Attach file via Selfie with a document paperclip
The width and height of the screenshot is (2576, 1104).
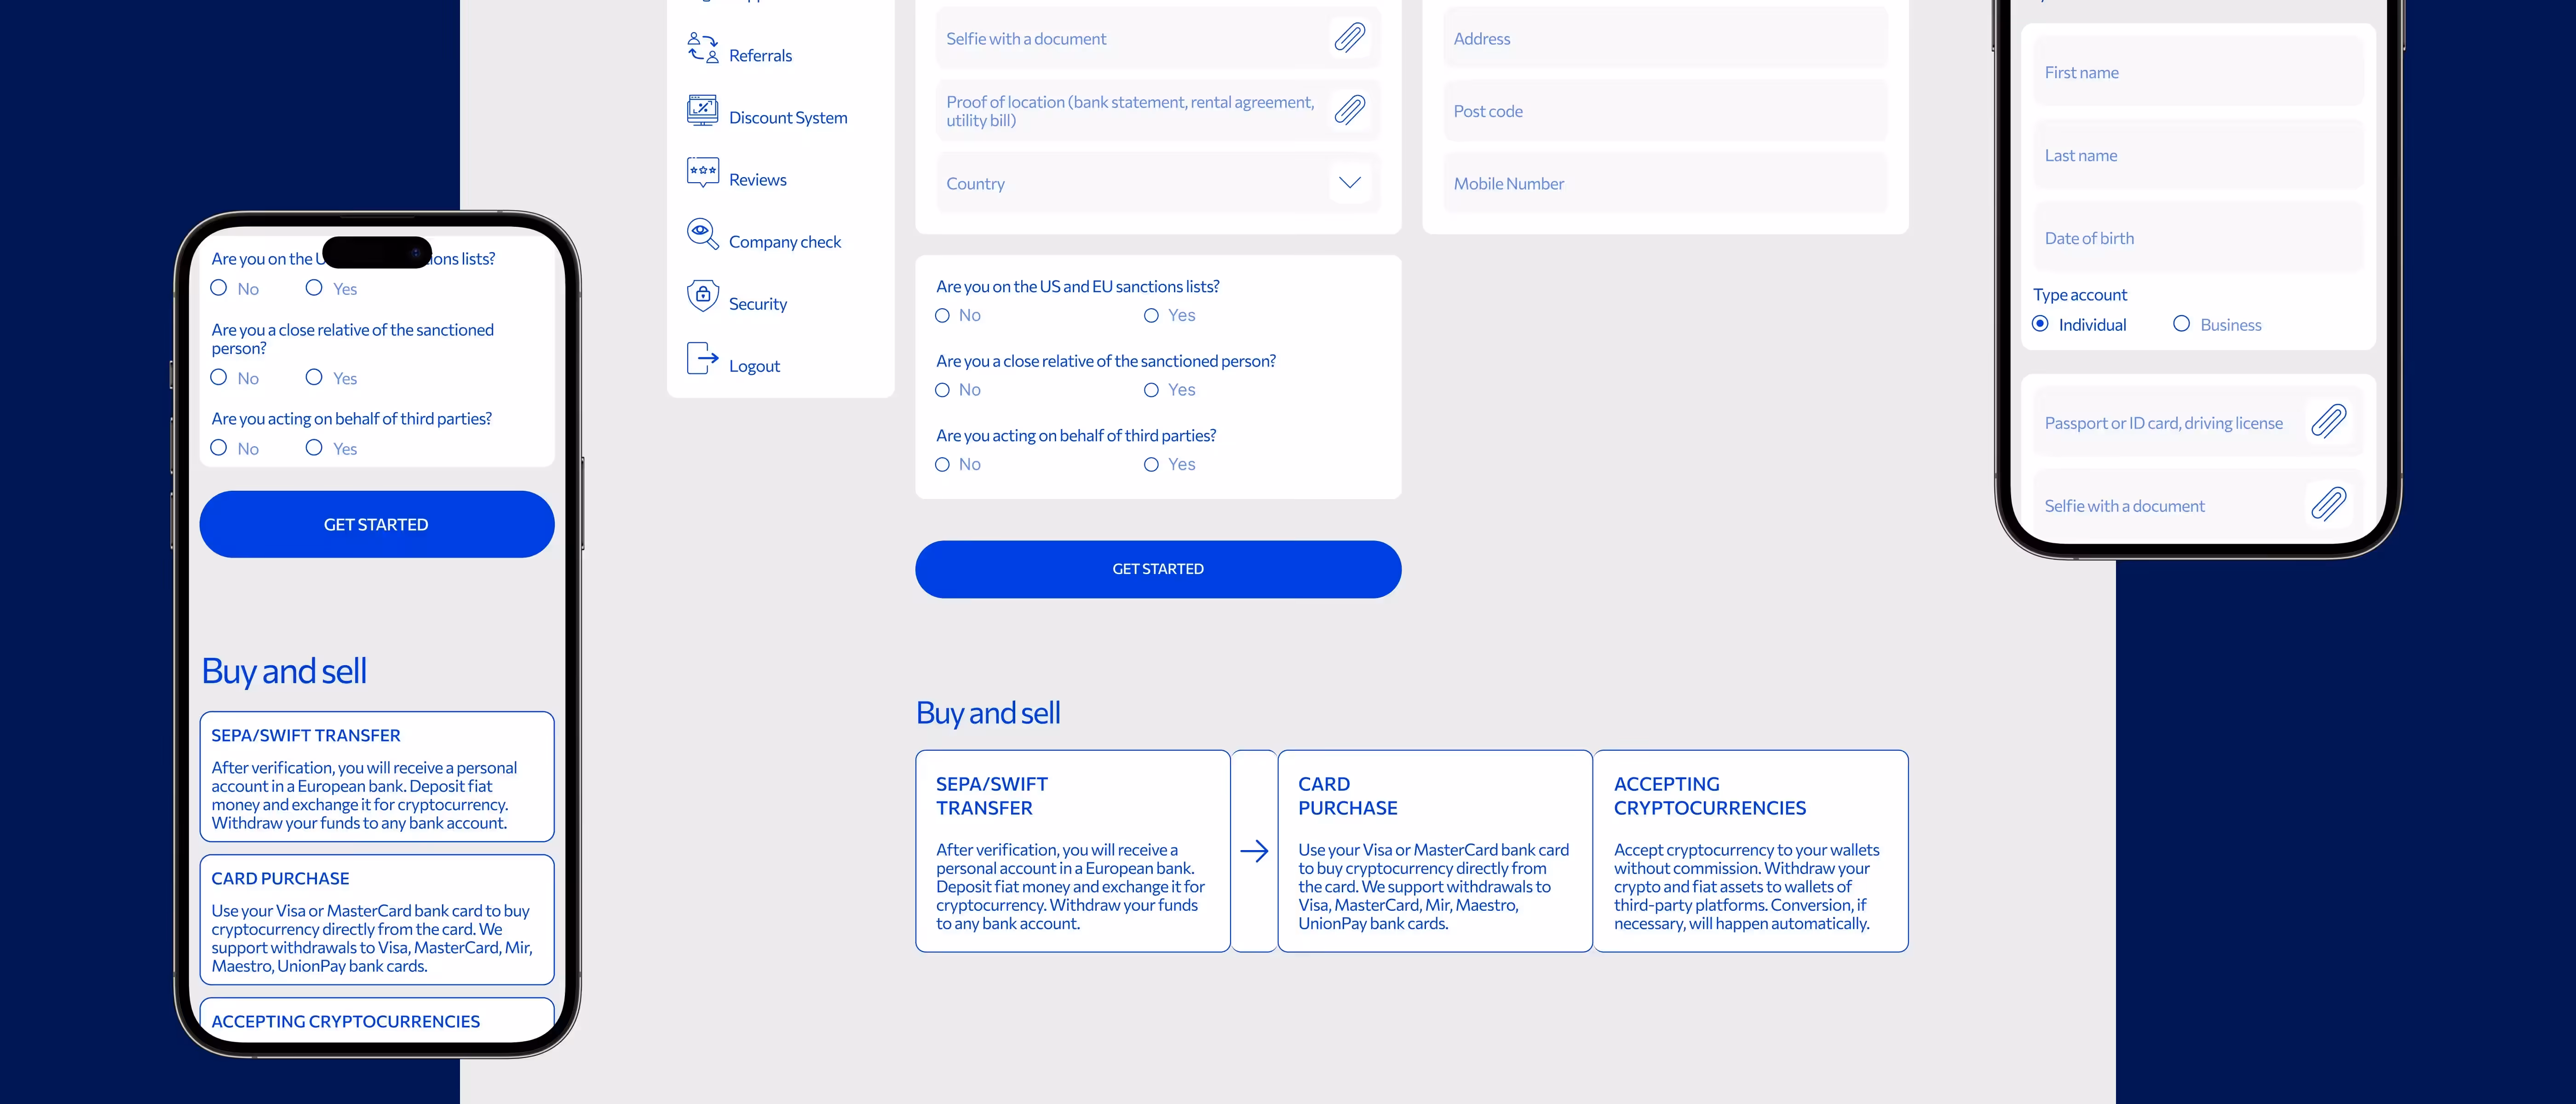pos(1350,38)
